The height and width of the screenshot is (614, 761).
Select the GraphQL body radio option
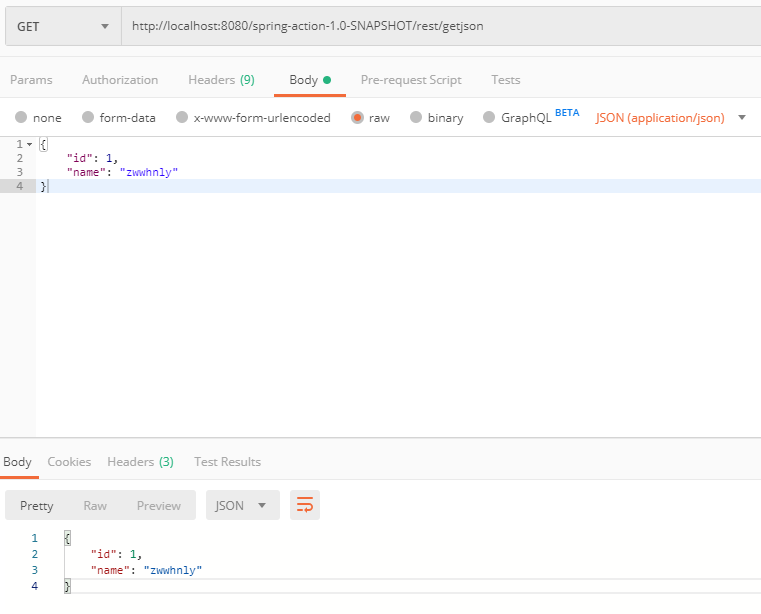(489, 118)
